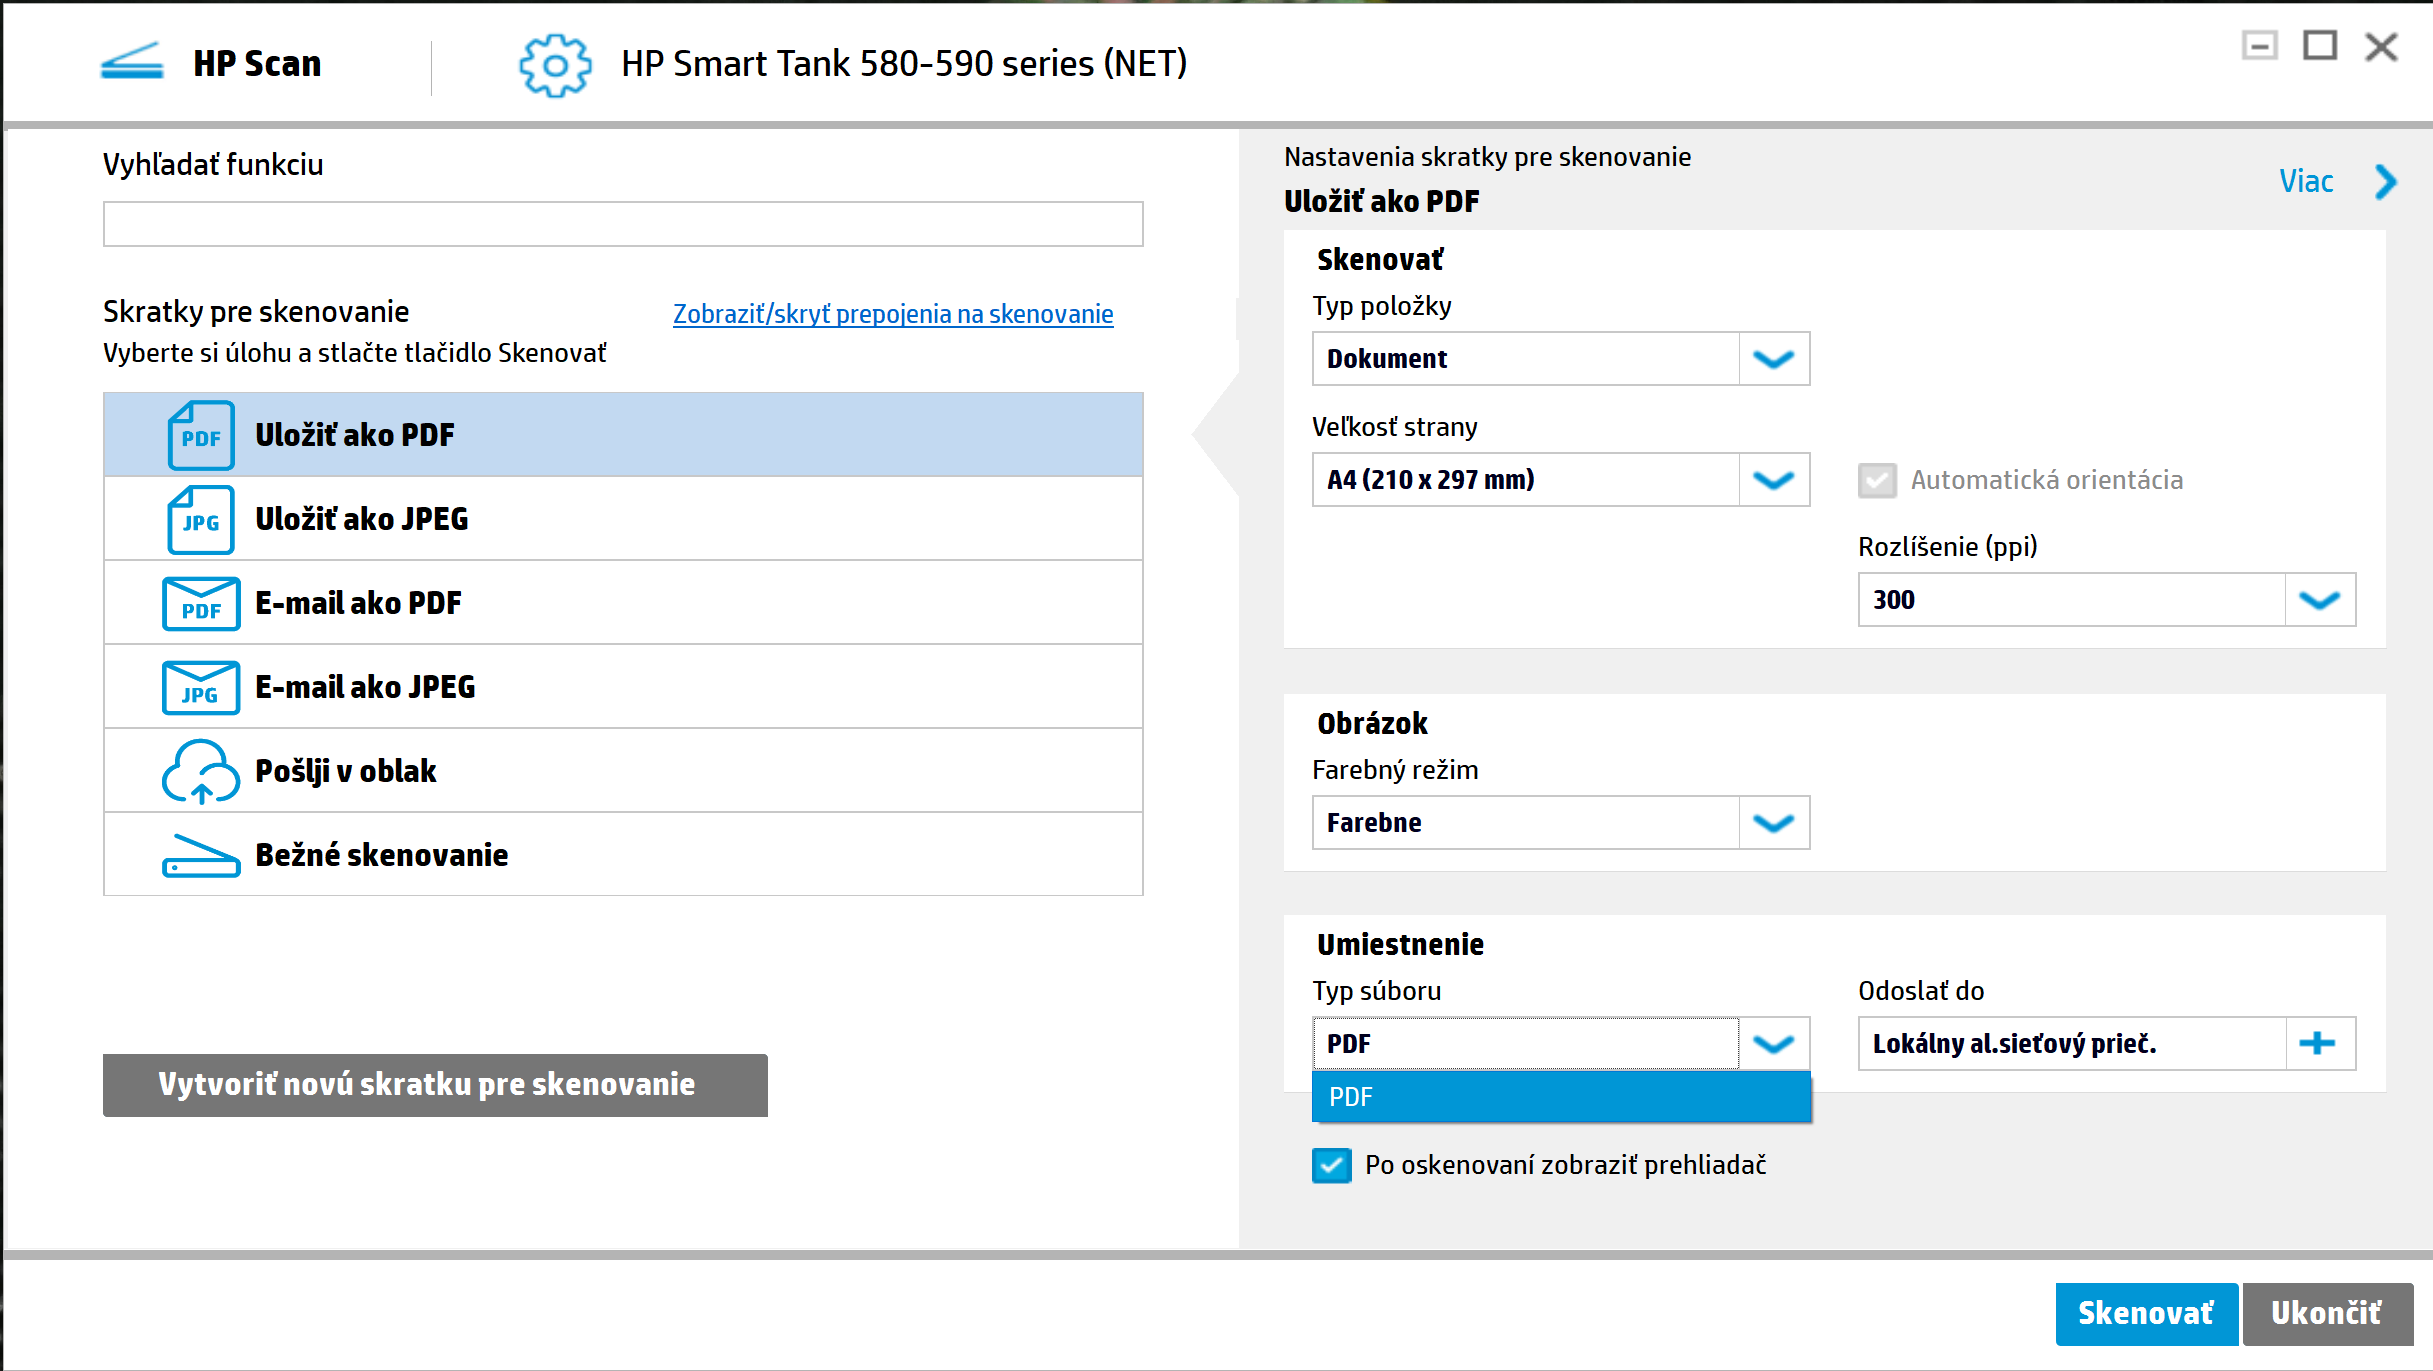Click the JPG icon for Uložiť ako JPEG
Screen dimensions: 2433x1371
200,519
